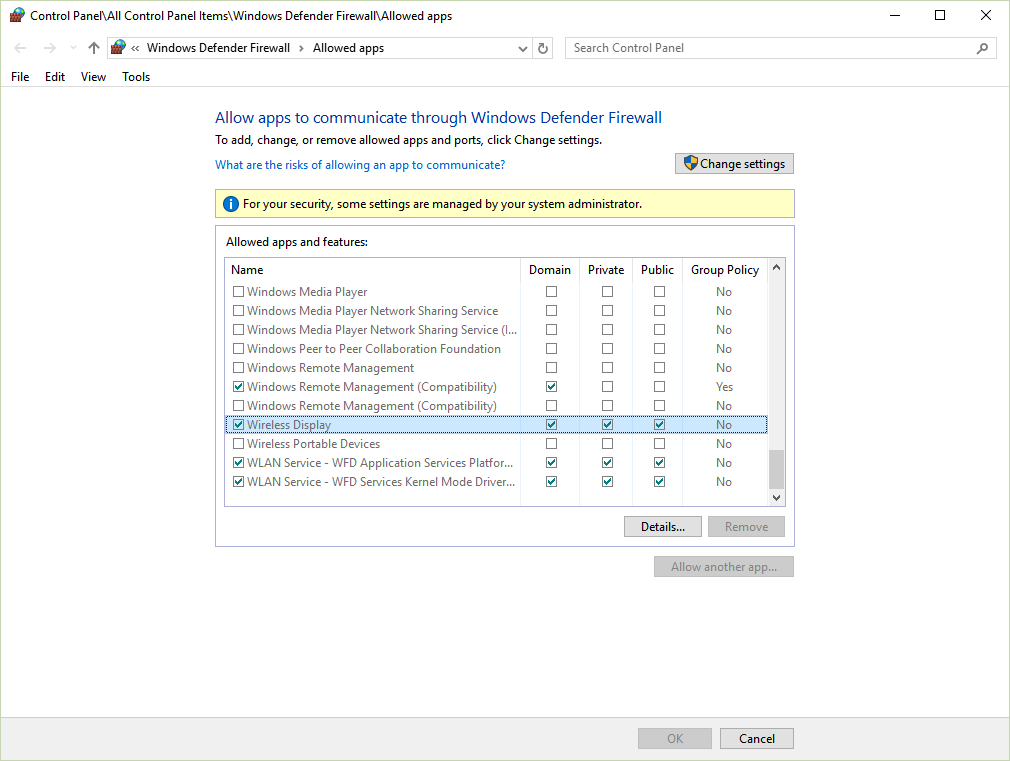1010x761 pixels.
Task: Toggle the Wireless Portable Devices checkbox
Action: [238, 444]
